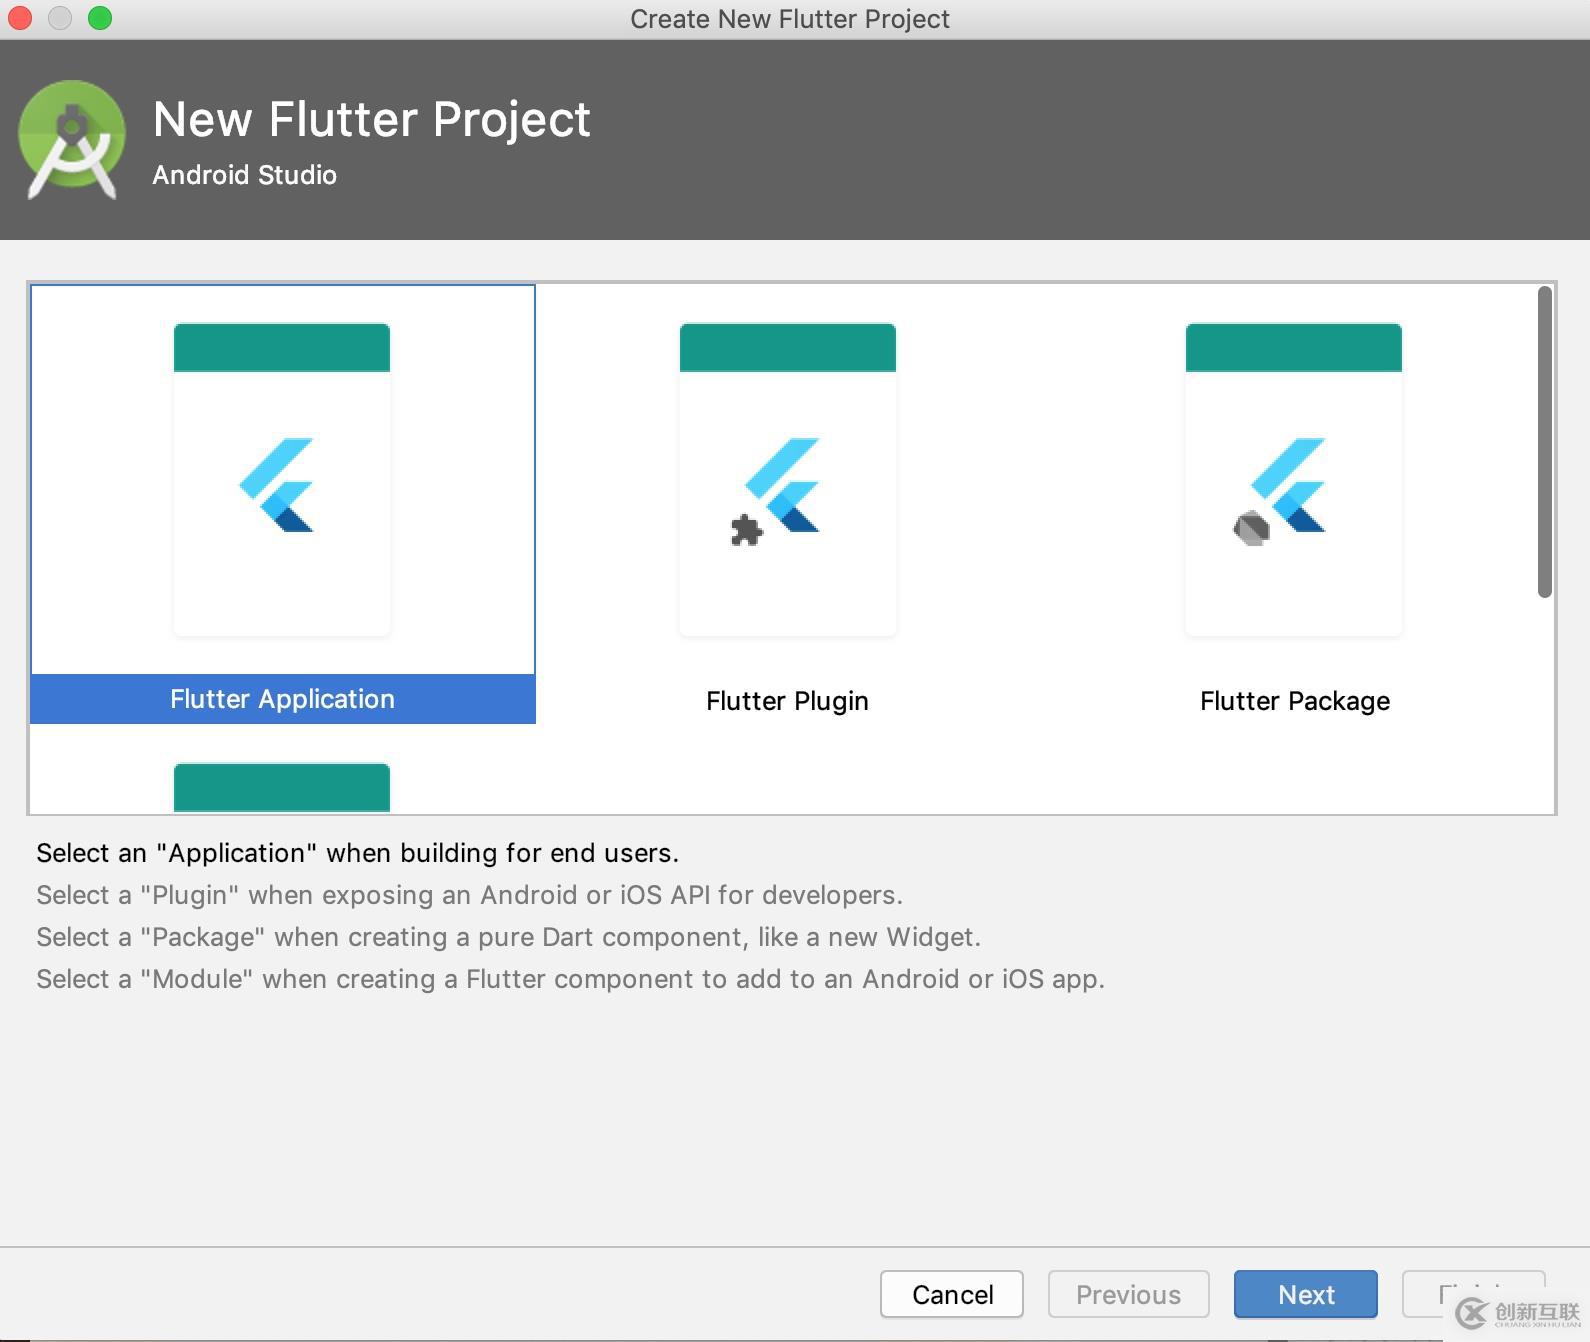Choose the Flutter Plugin template card

tap(788, 480)
